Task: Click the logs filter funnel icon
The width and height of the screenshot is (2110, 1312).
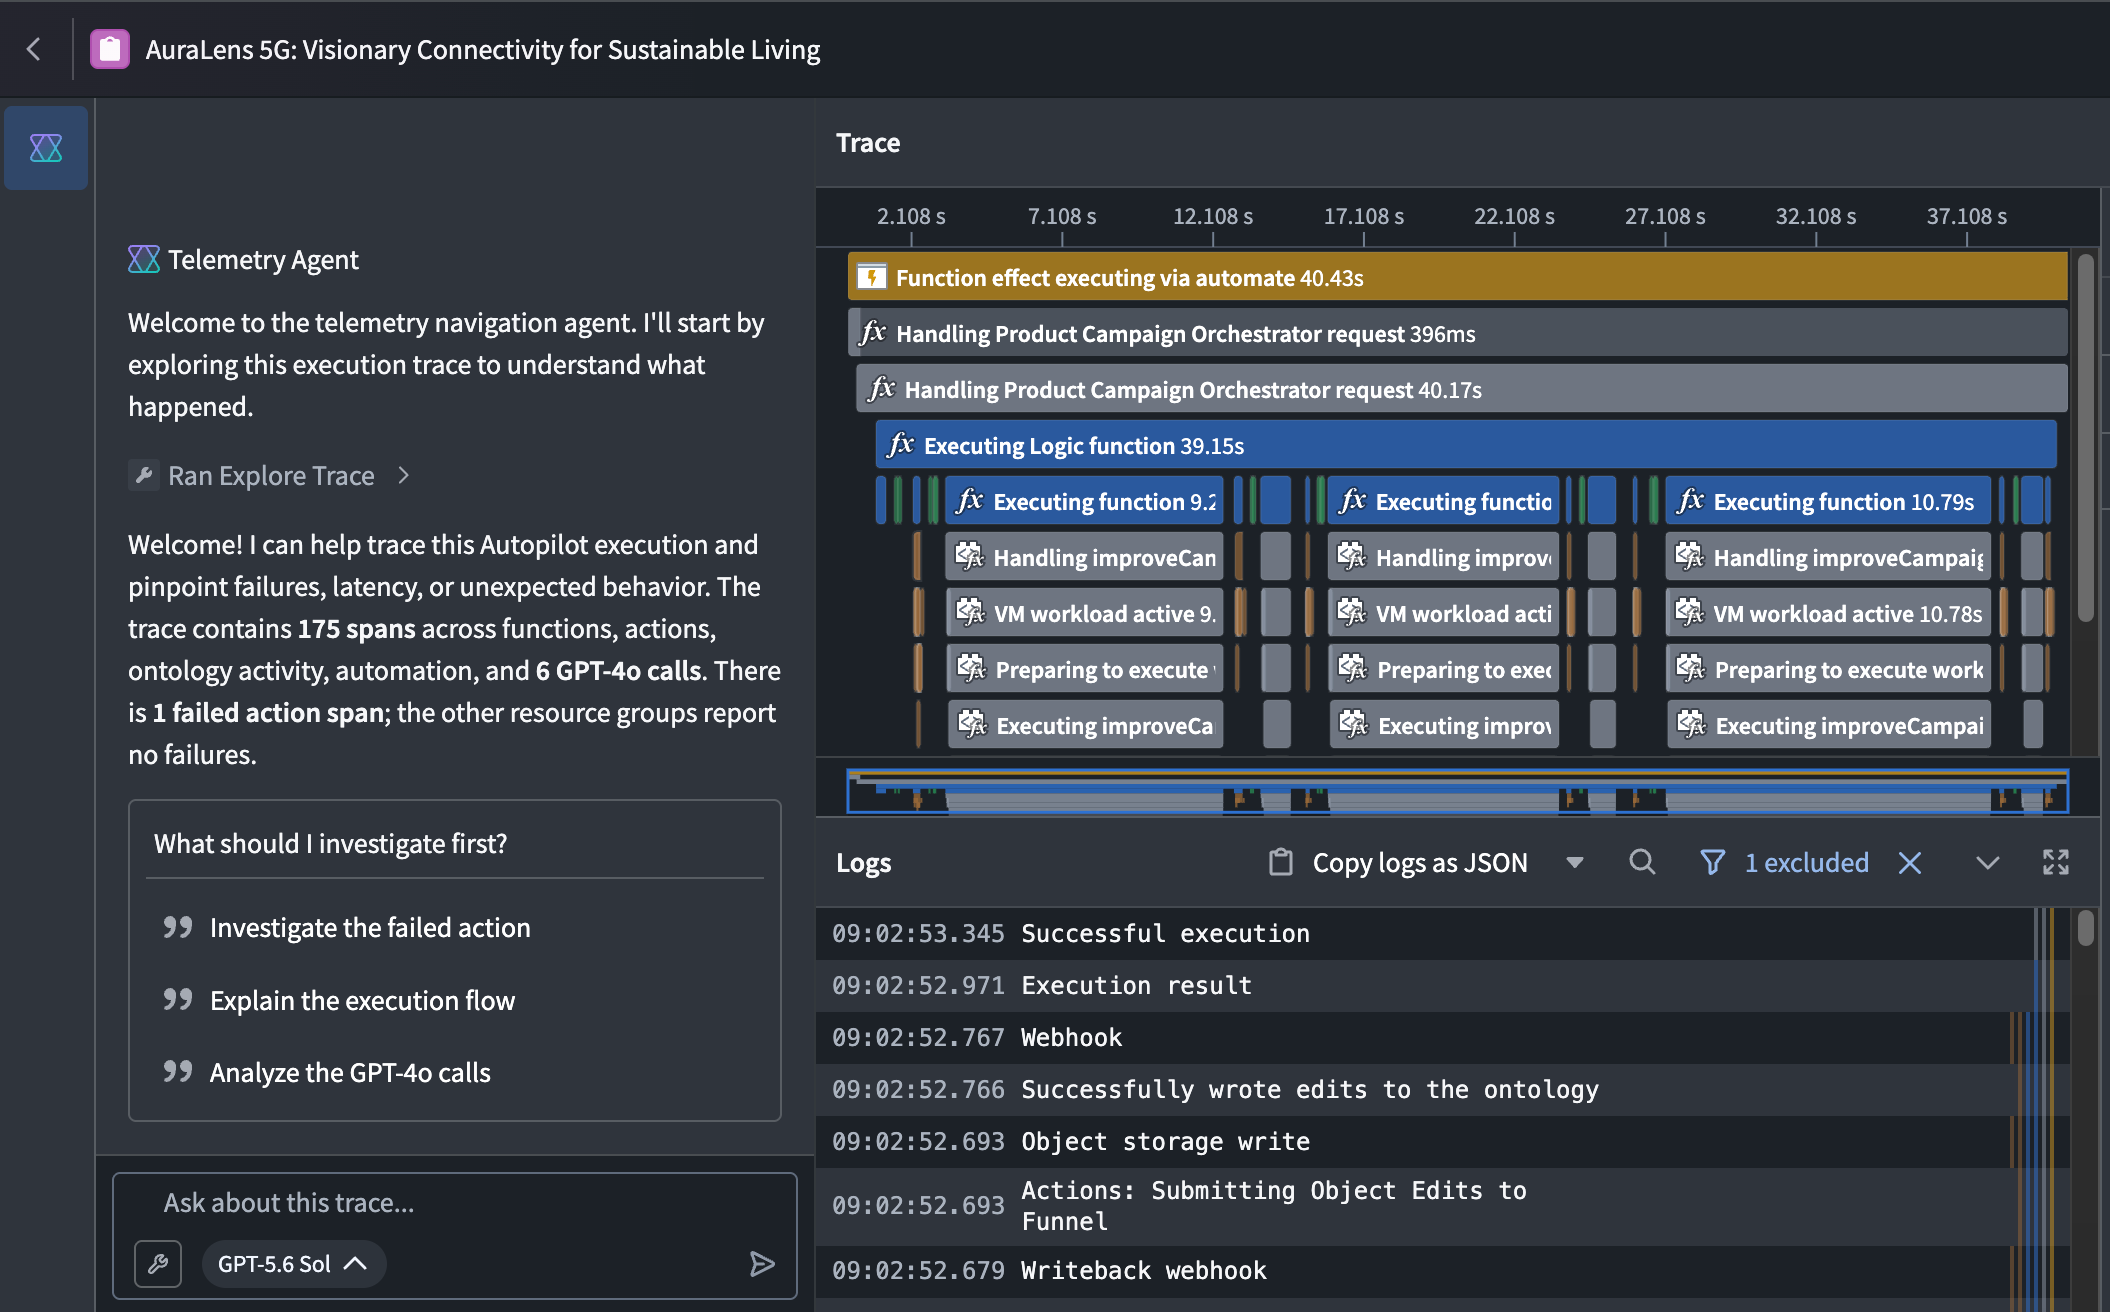Action: pyautogui.click(x=1712, y=862)
